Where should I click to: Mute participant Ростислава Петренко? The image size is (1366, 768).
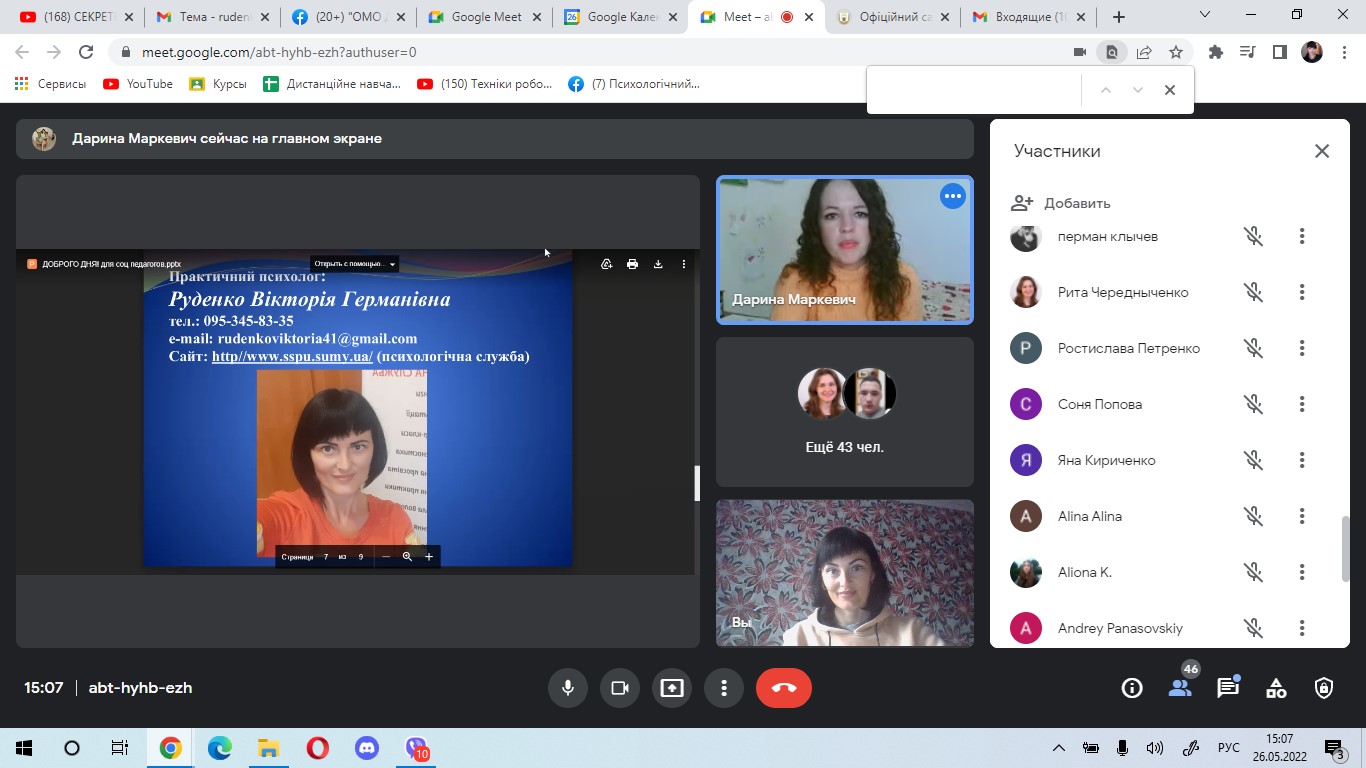tap(1254, 348)
